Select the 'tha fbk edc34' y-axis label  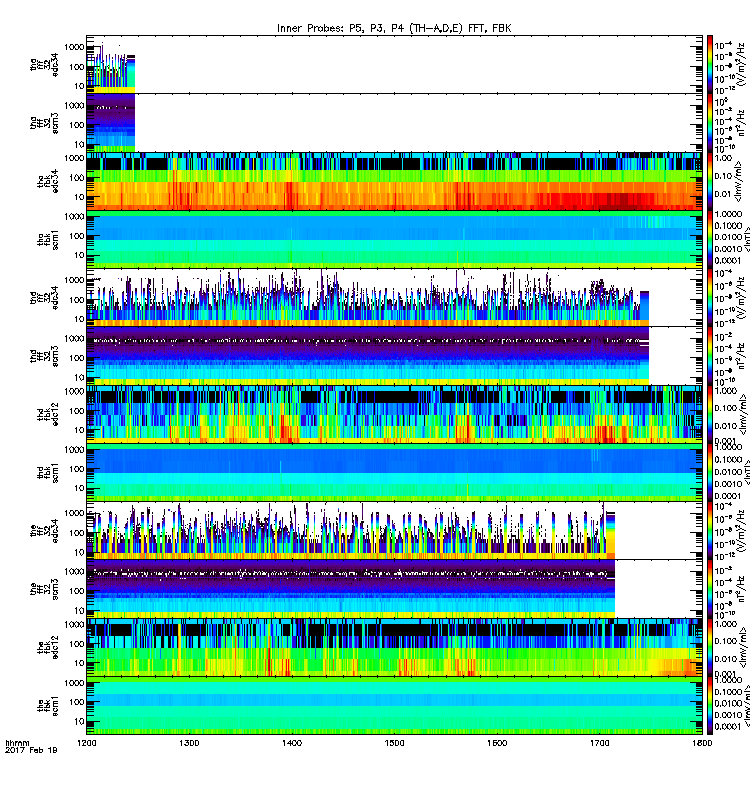click(48, 181)
